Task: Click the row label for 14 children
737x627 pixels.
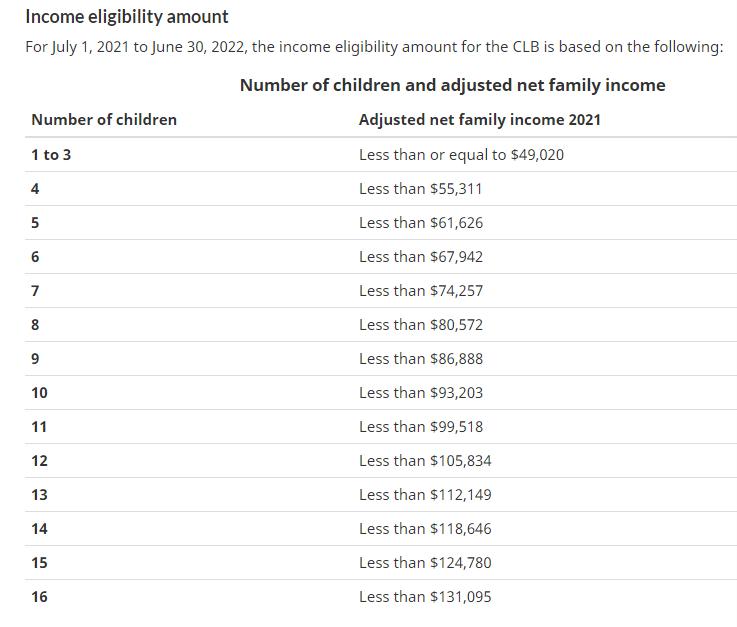Action: [x=39, y=529]
